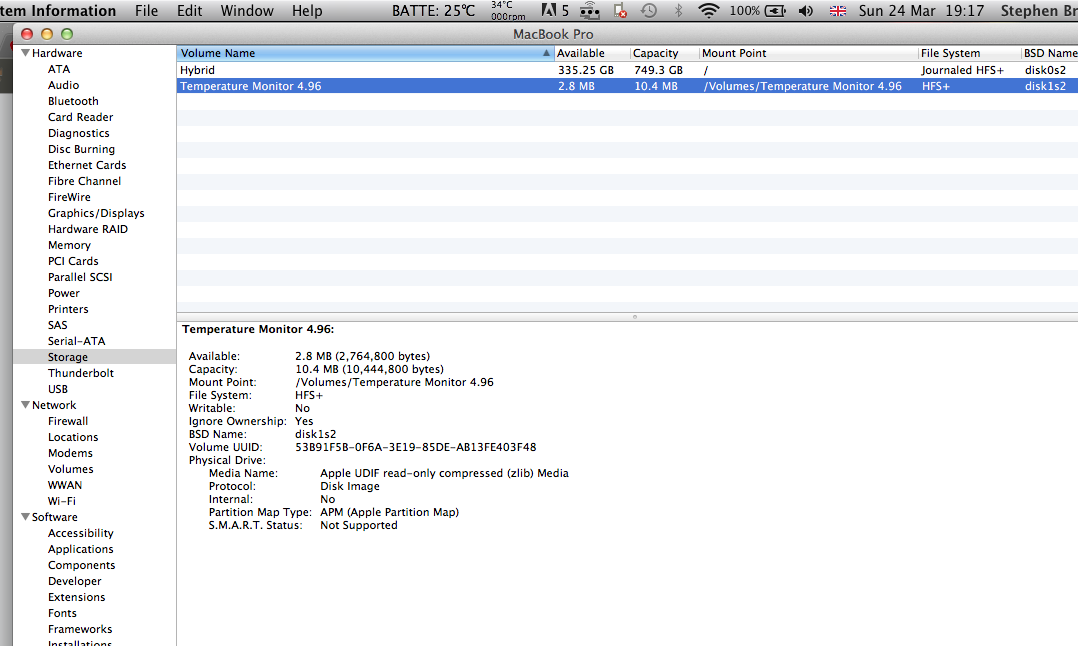Select Extensions under Software
This screenshot has height=646, width=1078.
point(76,597)
